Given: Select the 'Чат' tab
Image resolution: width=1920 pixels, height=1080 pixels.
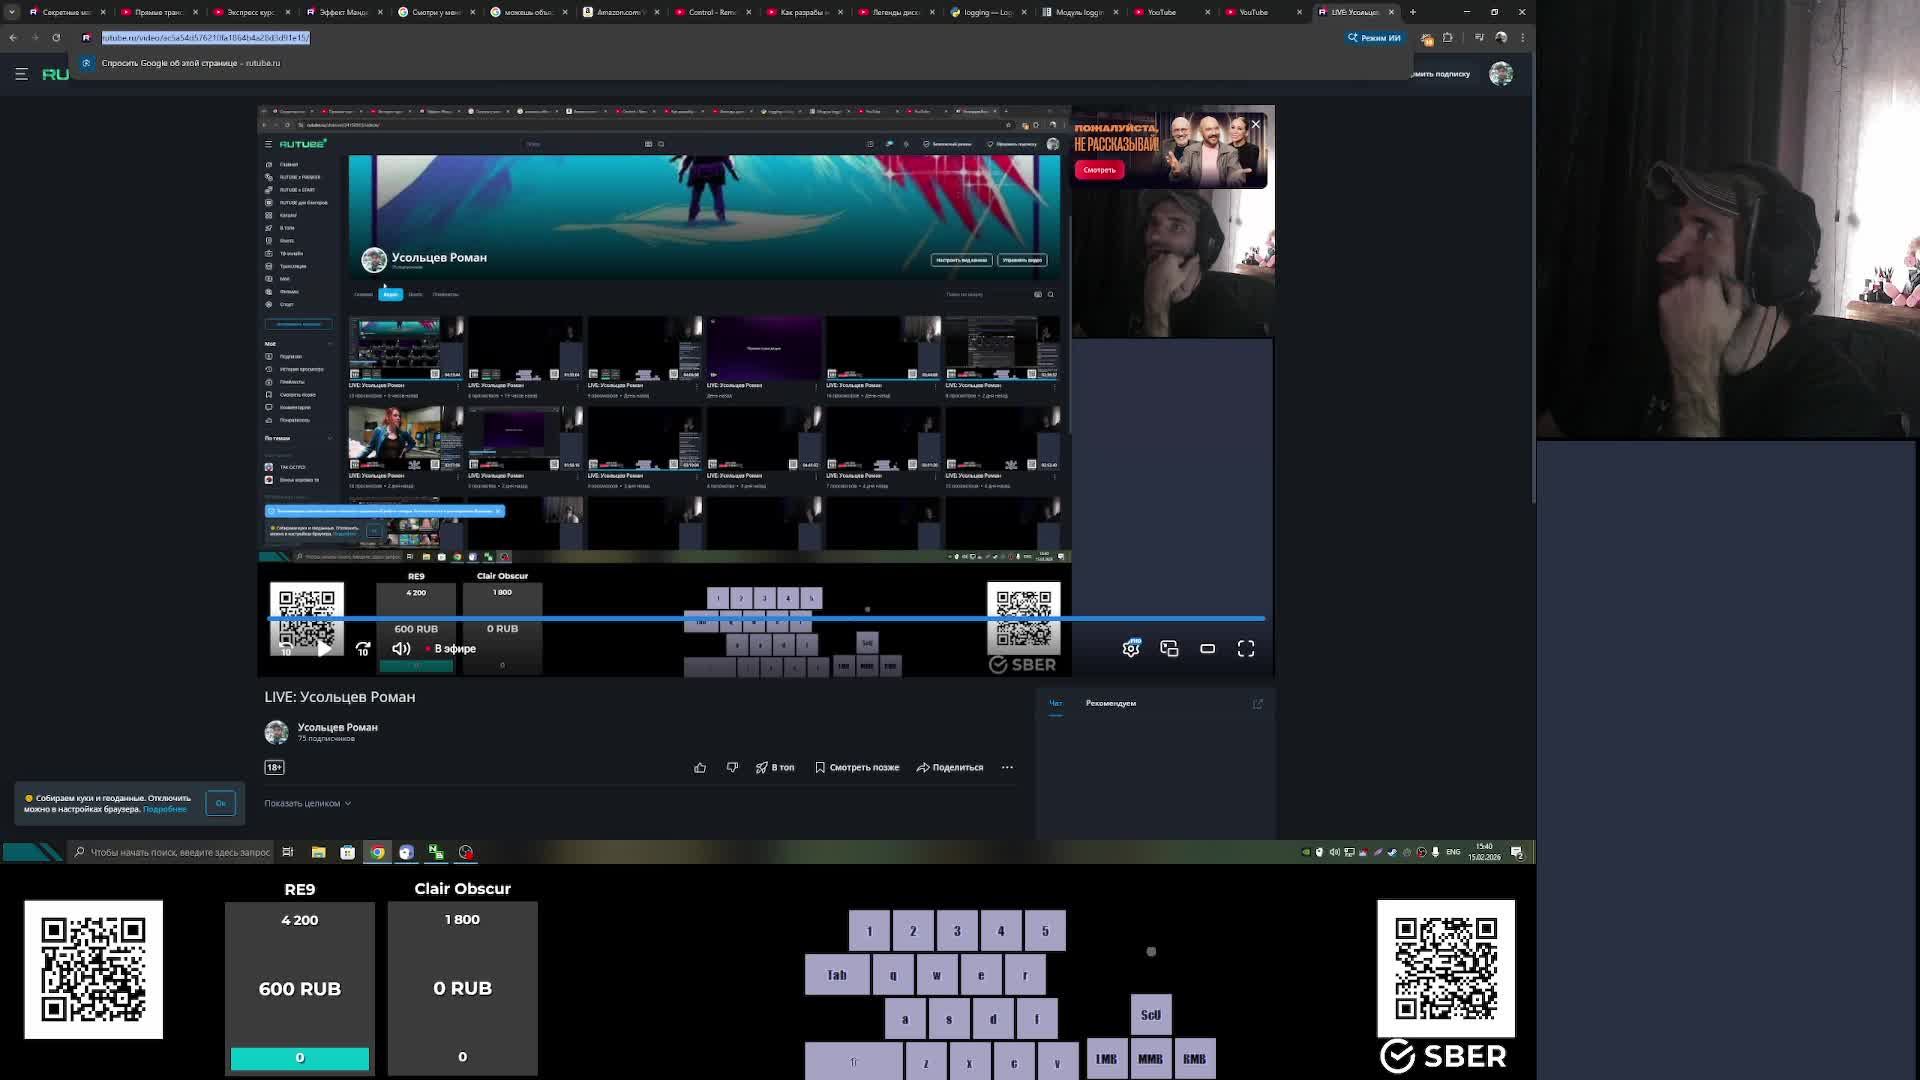Looking at the screenshot, I should click(1055, 703).
